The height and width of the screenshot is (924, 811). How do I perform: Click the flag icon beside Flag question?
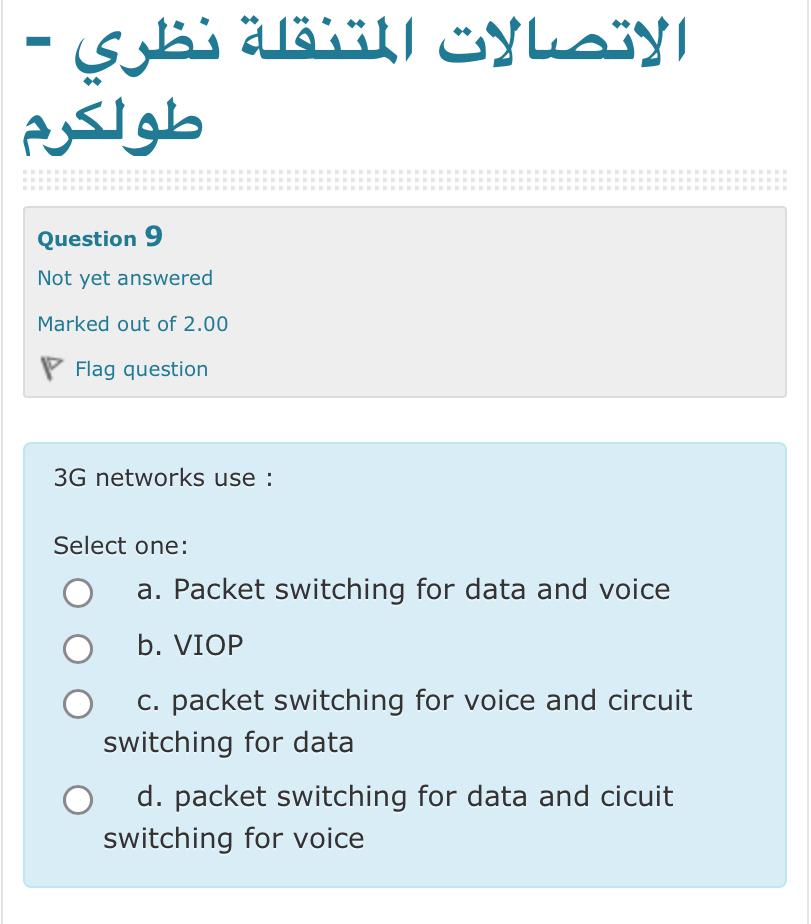(x=53, y=368)
